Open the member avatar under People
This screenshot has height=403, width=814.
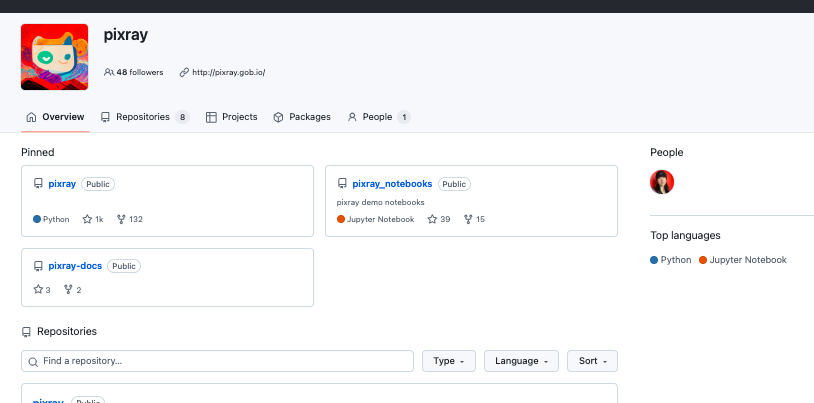pyautogui.click(x=662, y=182)
